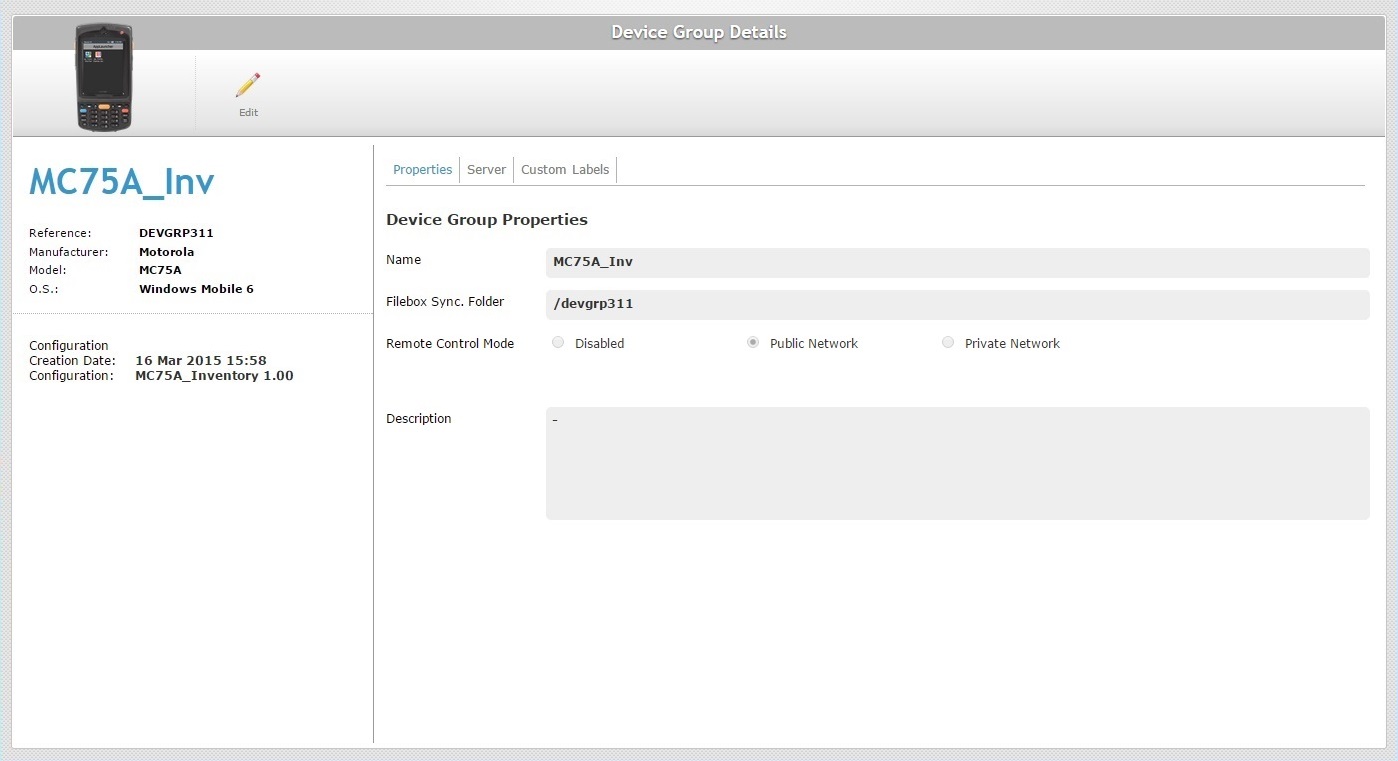The height and width of the screenshot is (761, 1398).
Task: Click the Device Group Properties heading
Action: (487, 220)
